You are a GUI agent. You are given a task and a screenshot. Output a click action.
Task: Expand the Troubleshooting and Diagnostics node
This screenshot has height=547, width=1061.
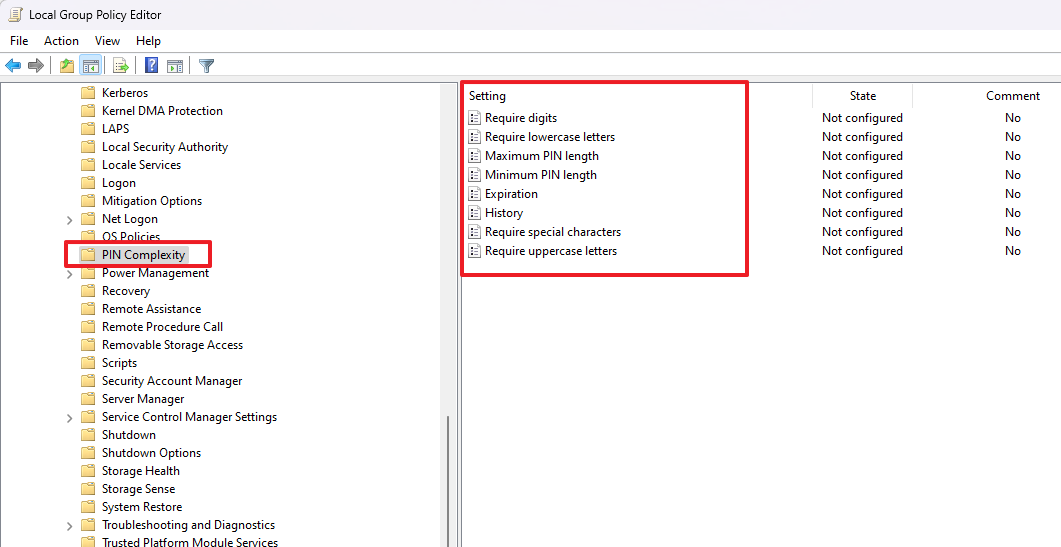70,525
